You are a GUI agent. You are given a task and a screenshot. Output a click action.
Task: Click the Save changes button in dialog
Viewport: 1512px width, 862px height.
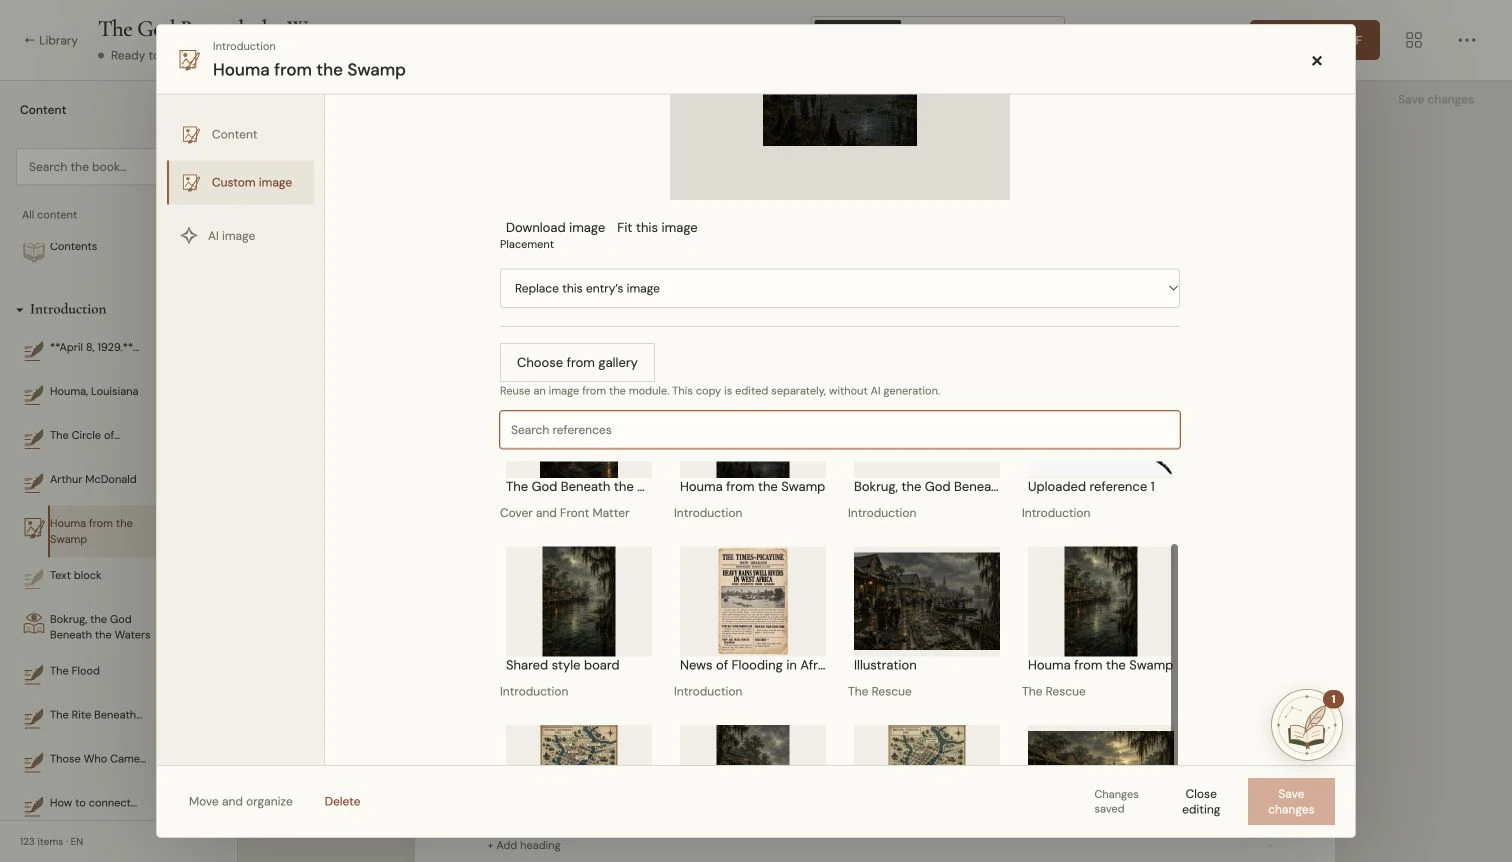point(1291,802)
